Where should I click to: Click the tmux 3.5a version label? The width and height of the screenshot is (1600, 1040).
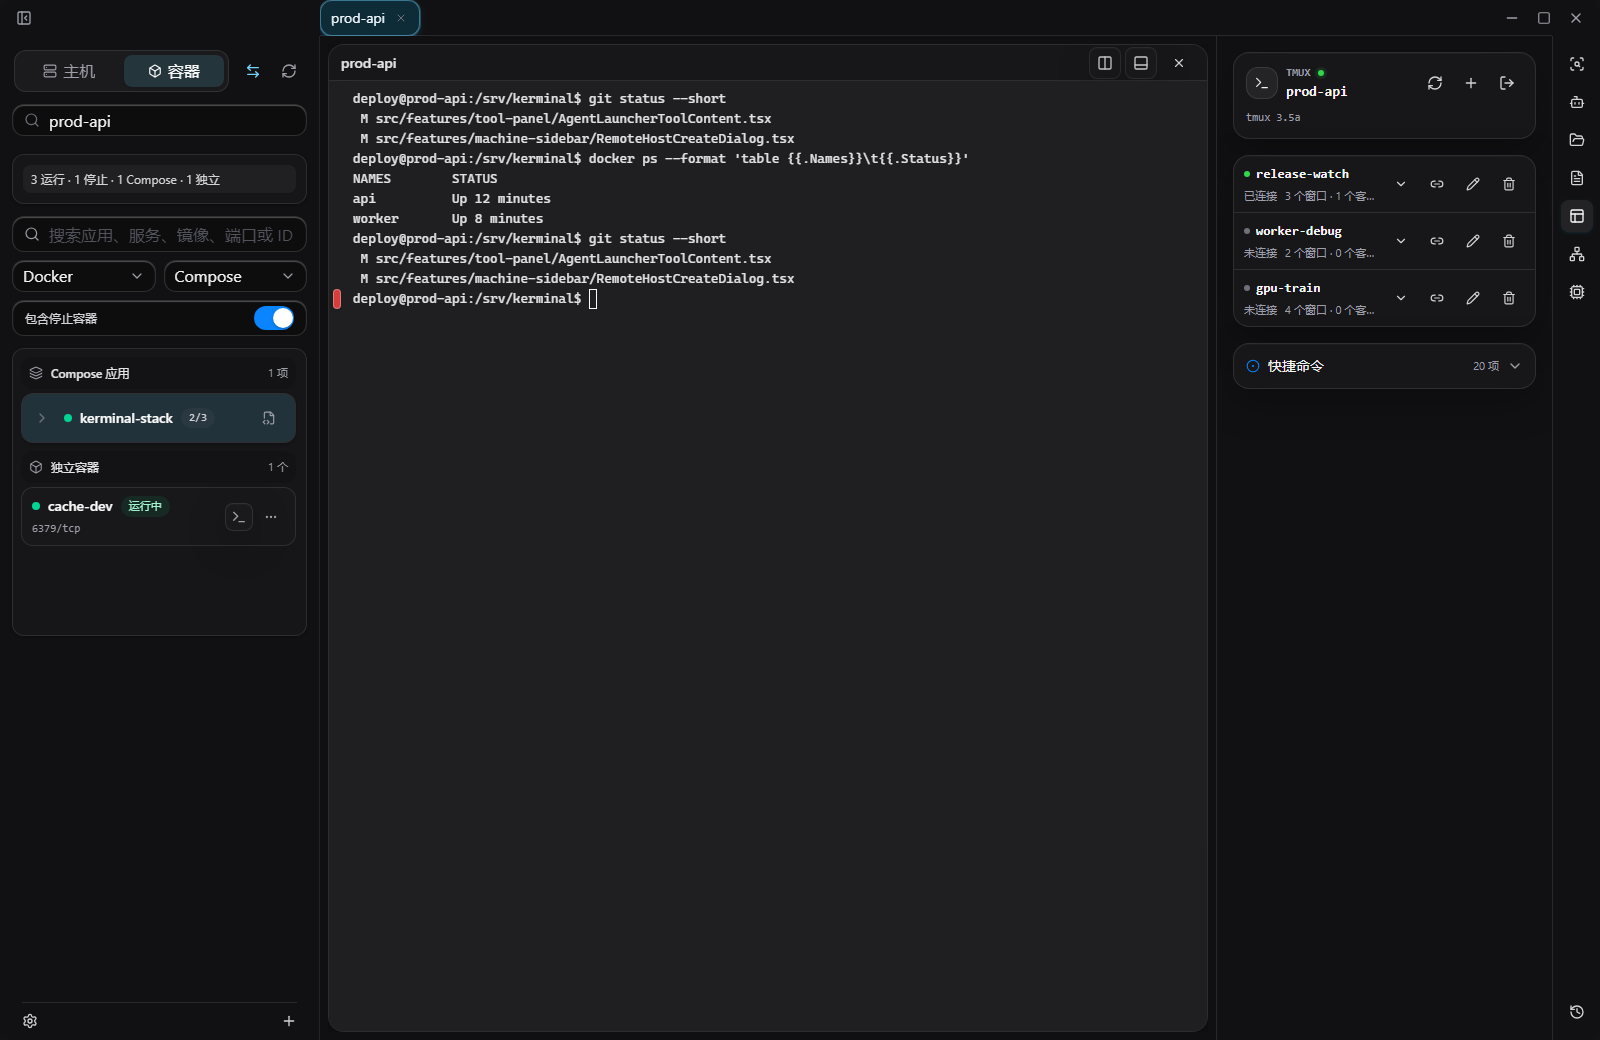(x=1273, y=117)
